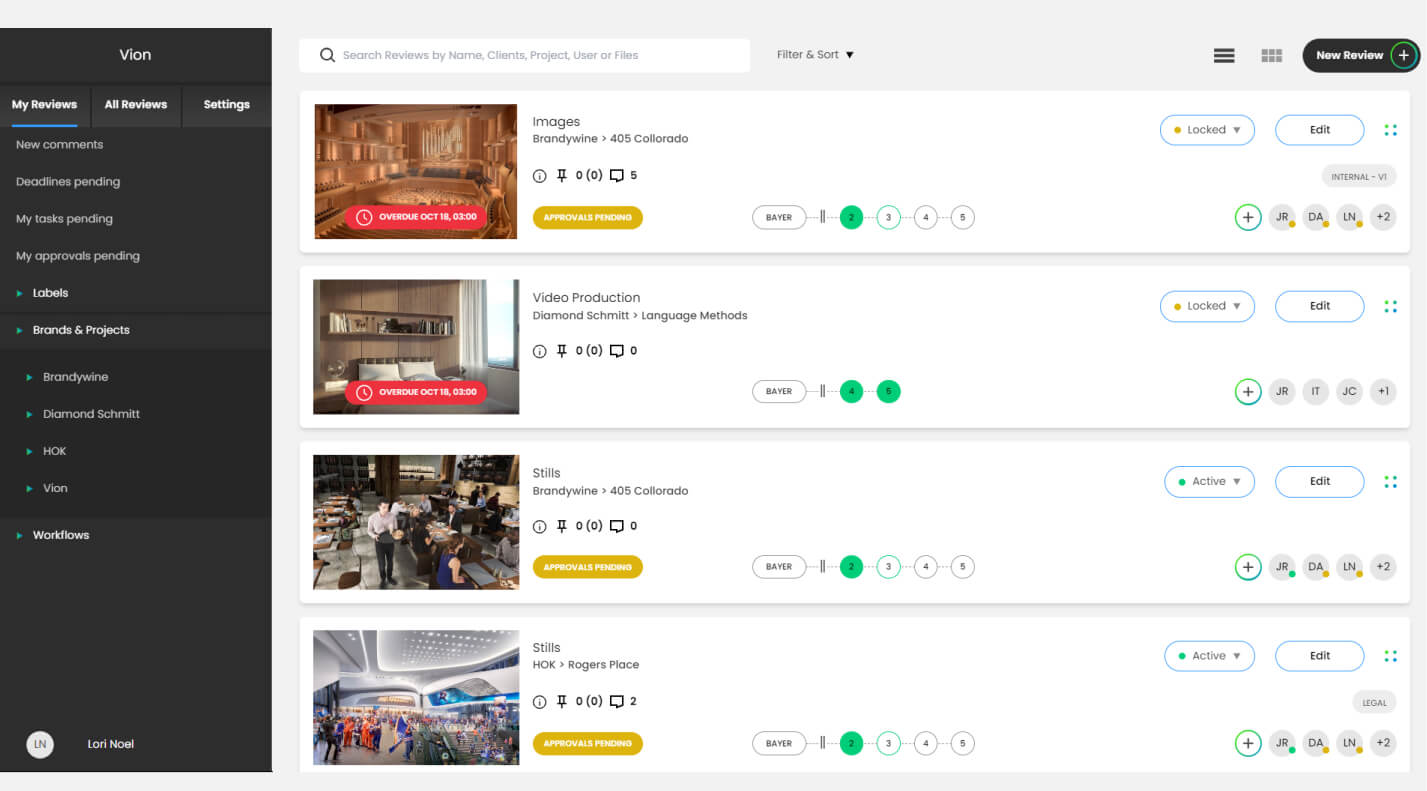Open info icon on the Images review
The height and width of the screenshot is (791, 1427).
pos(540,175)
